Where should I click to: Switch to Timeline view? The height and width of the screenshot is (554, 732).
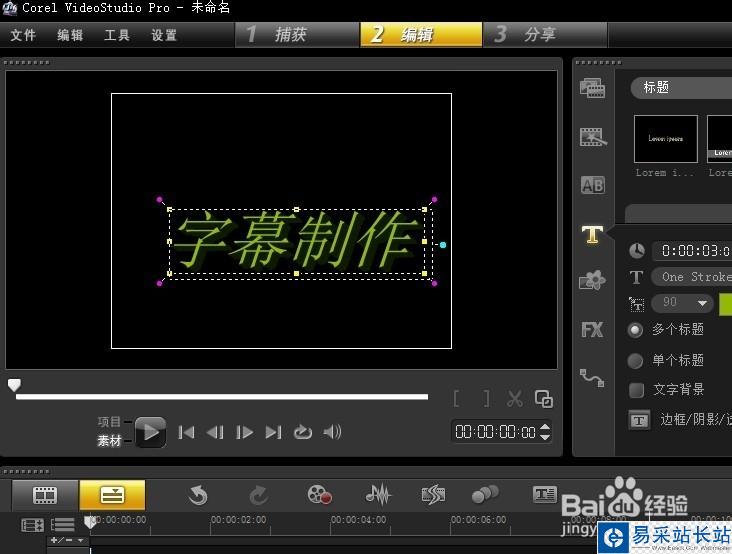[x=112, y=495]
